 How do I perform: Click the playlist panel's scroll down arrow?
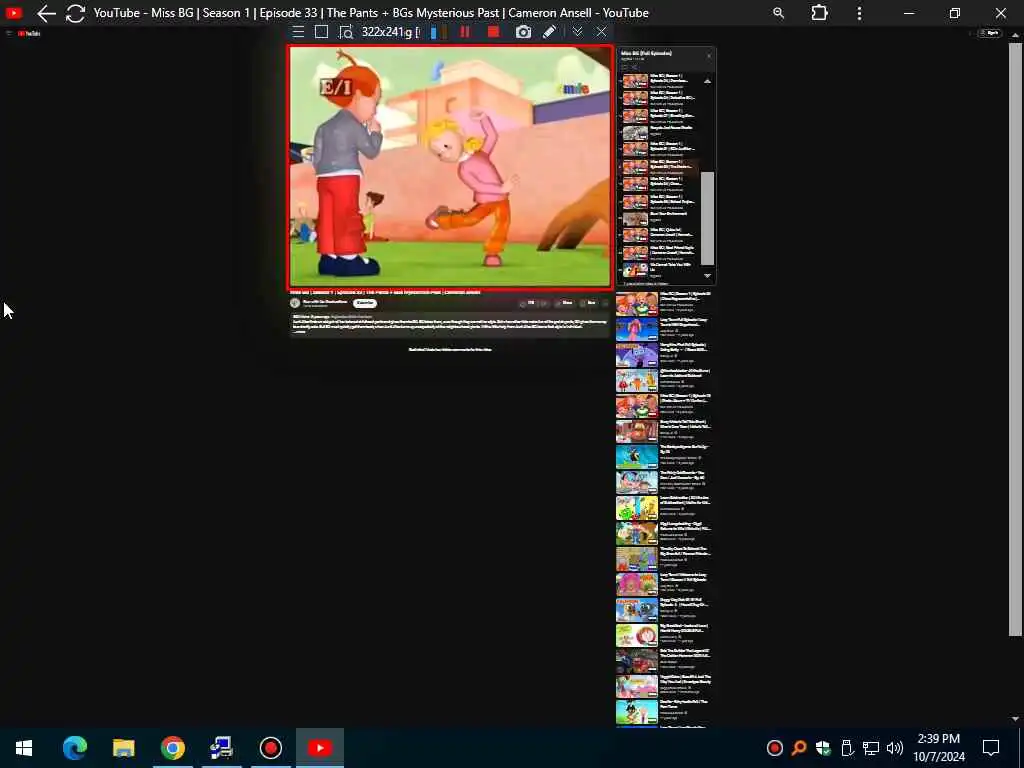tap(707, 276)
